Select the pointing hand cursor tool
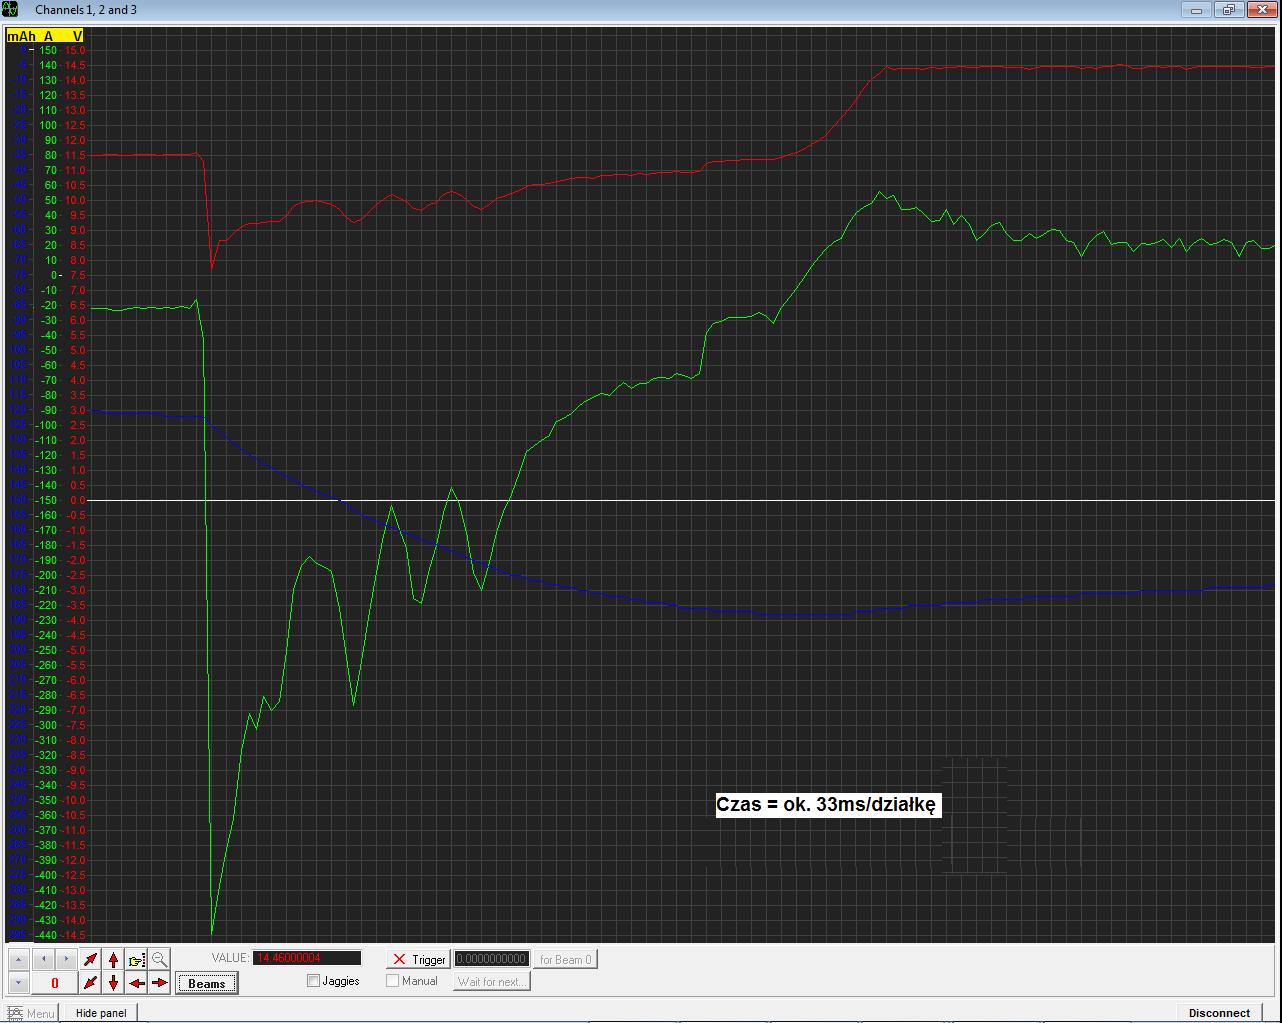This screenshot has height=1023, width=1282. (137, 960)
